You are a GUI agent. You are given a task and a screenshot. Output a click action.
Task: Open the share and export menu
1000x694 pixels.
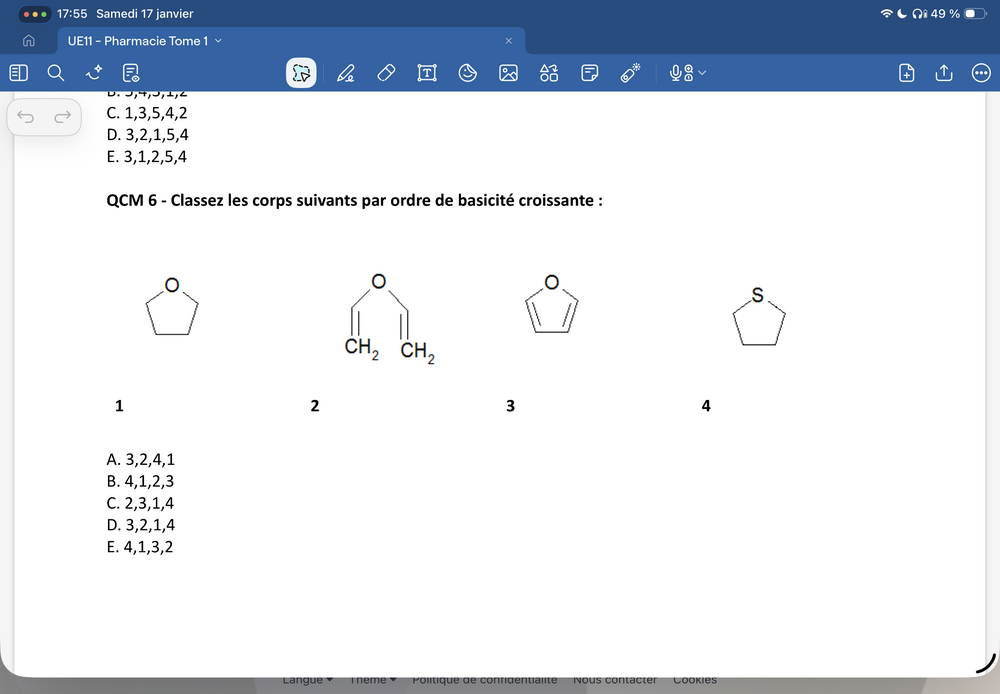[943, 72]
